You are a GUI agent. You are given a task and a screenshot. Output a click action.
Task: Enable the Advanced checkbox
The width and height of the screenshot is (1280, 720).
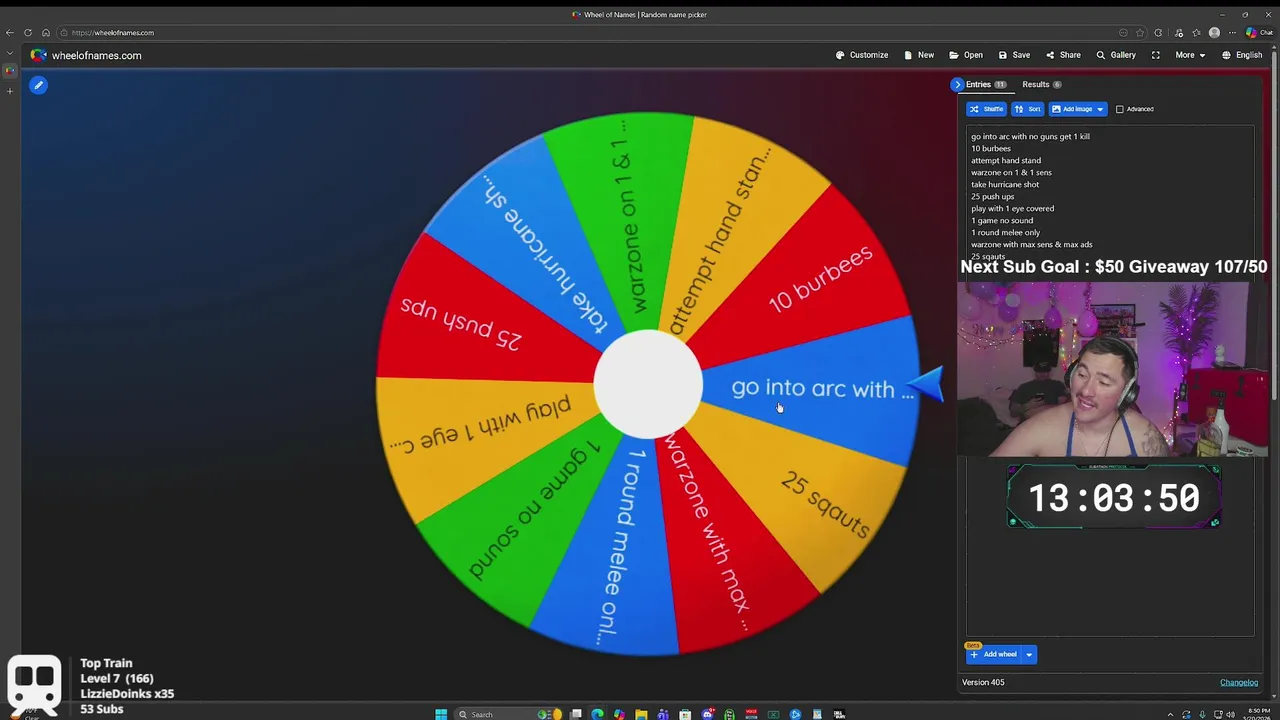(1120, 109)
